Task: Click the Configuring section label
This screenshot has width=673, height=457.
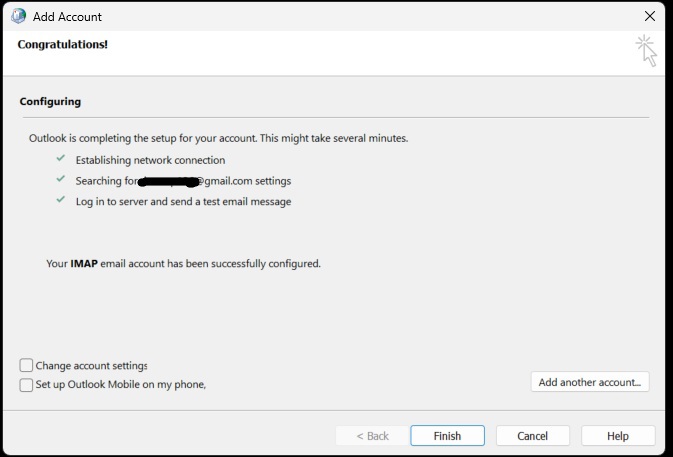Action: pos(50,102)
